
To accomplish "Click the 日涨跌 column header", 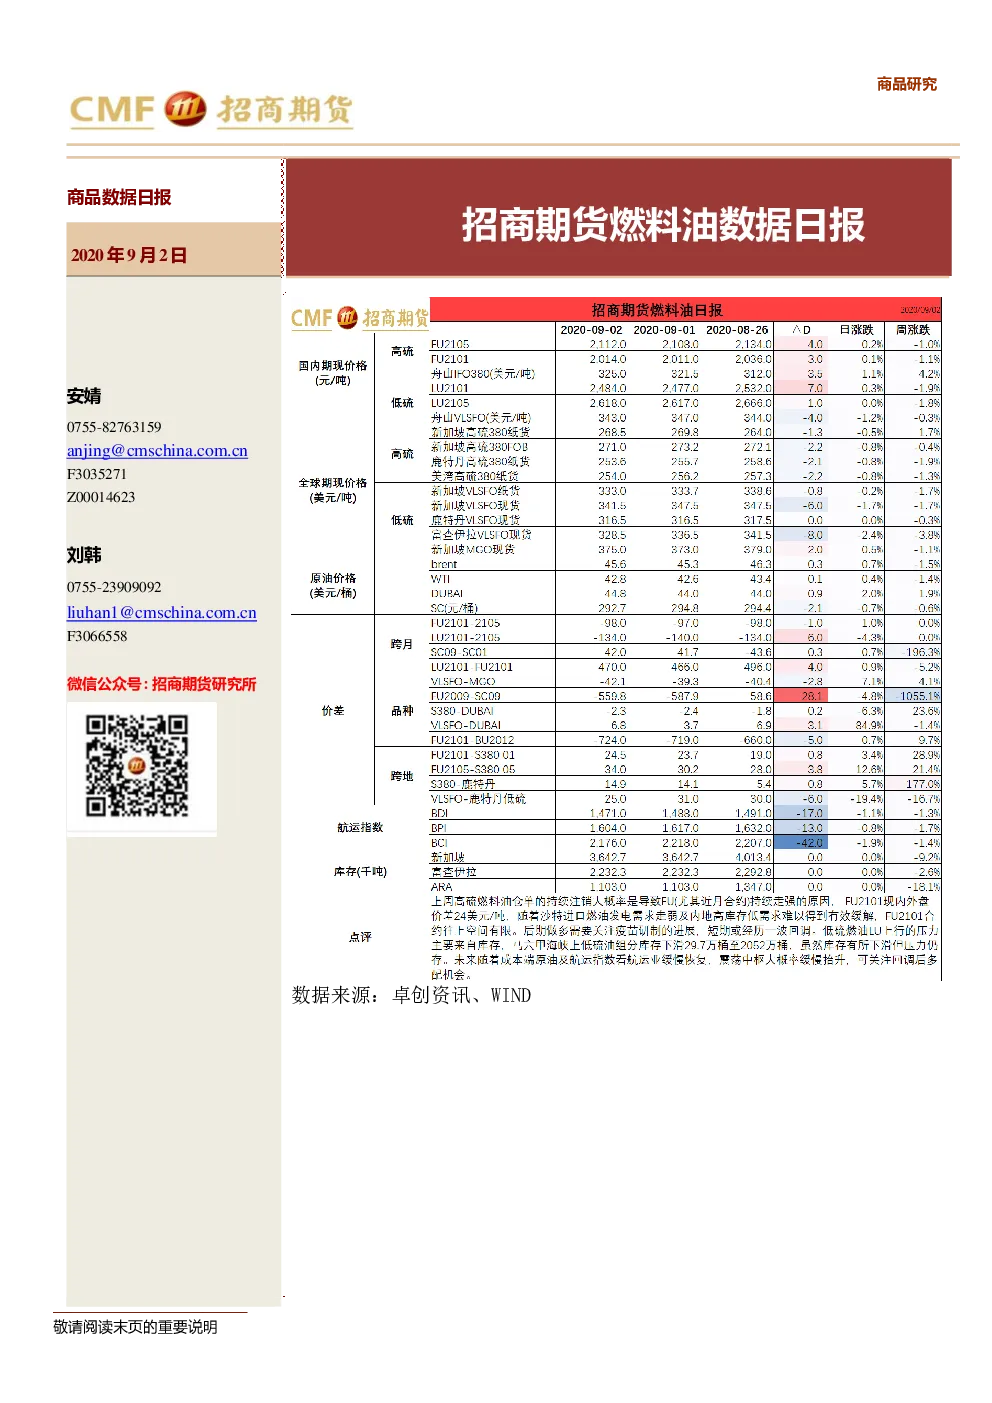I will [856, 330].
